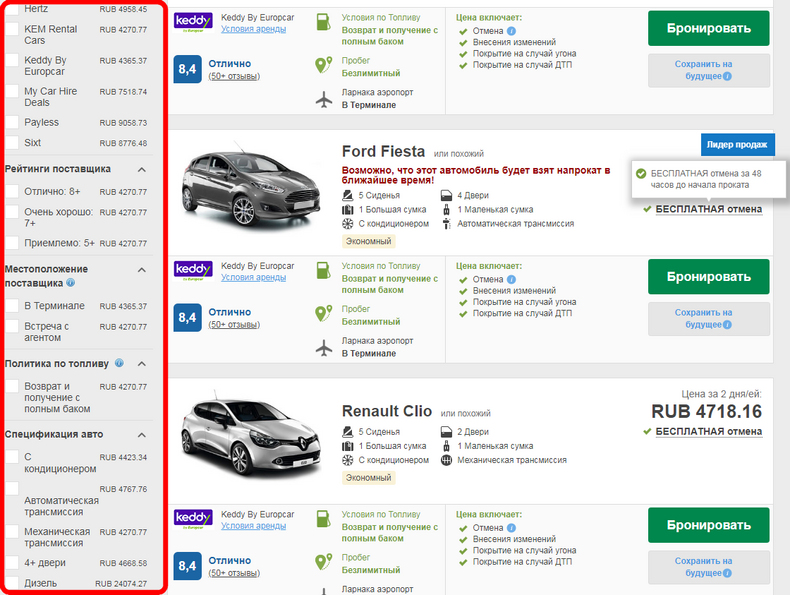Click mileage pin icon in Renault Clio offer

[x=323, y=561]
